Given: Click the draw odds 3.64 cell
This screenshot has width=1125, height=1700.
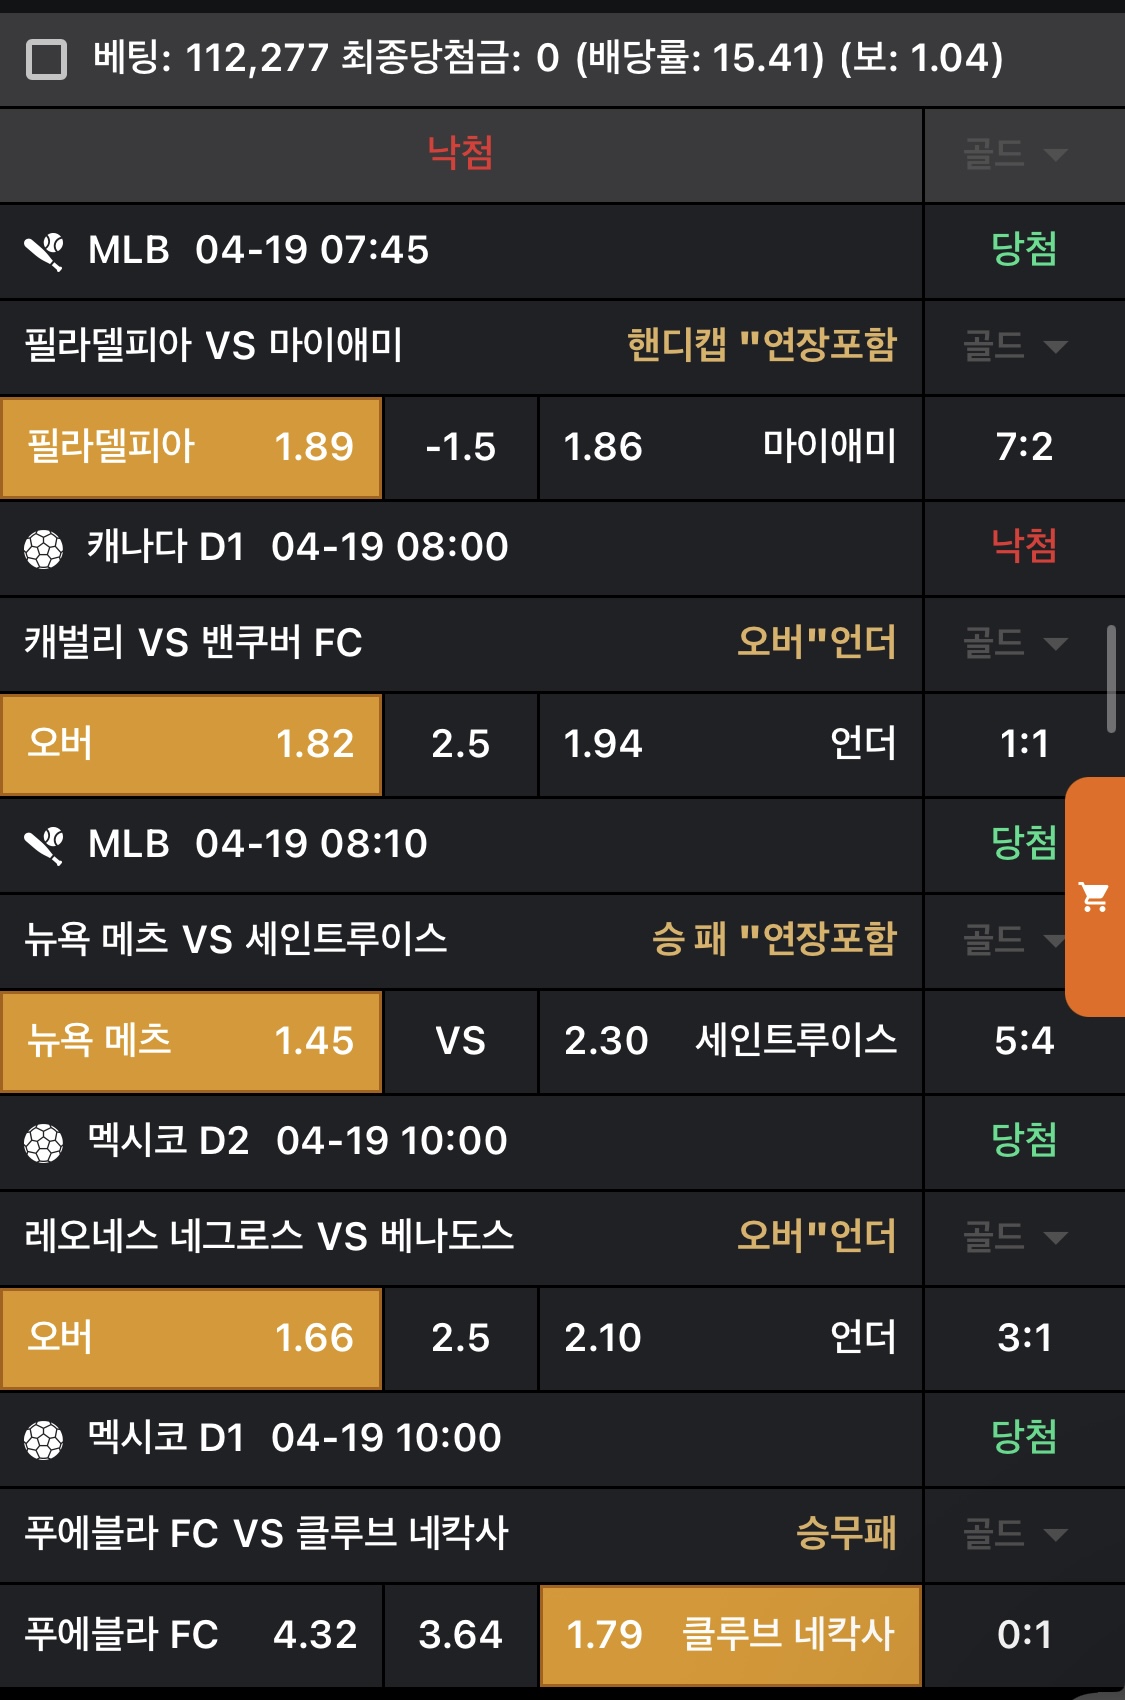Looking at the screenshot, I should coord(461,1635).
